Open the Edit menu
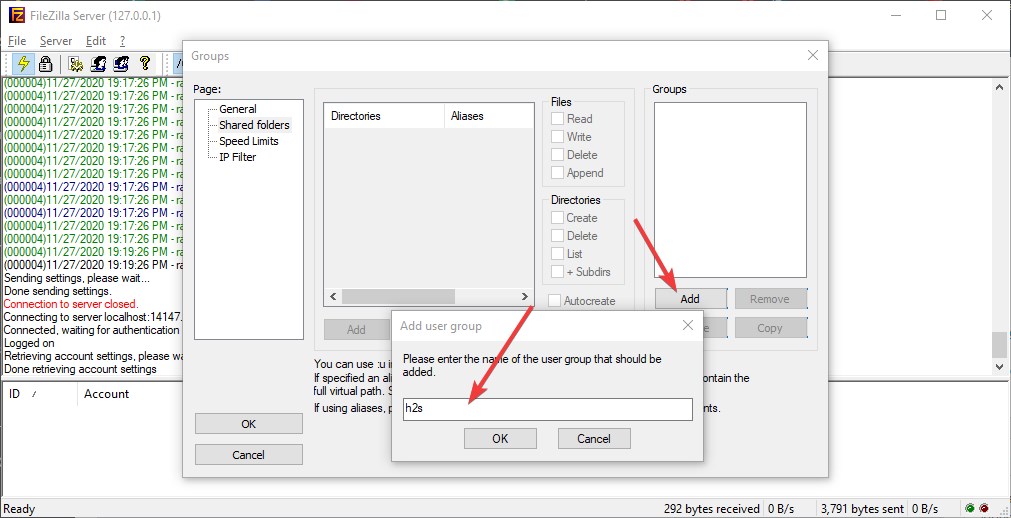 point(95,41)
